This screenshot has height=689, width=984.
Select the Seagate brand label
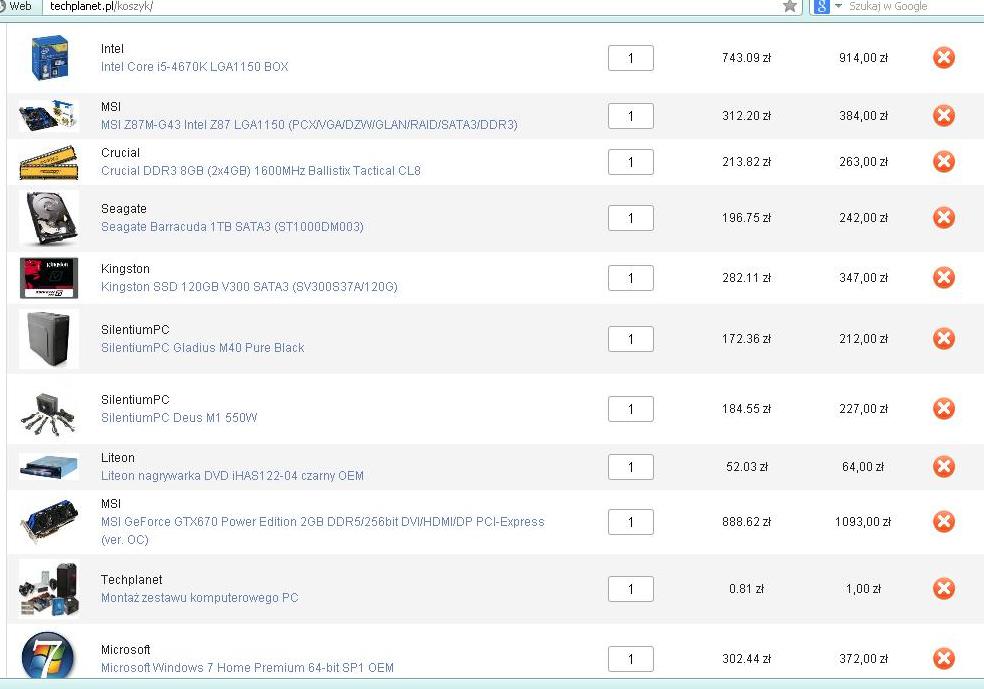(x=124, y=209)
